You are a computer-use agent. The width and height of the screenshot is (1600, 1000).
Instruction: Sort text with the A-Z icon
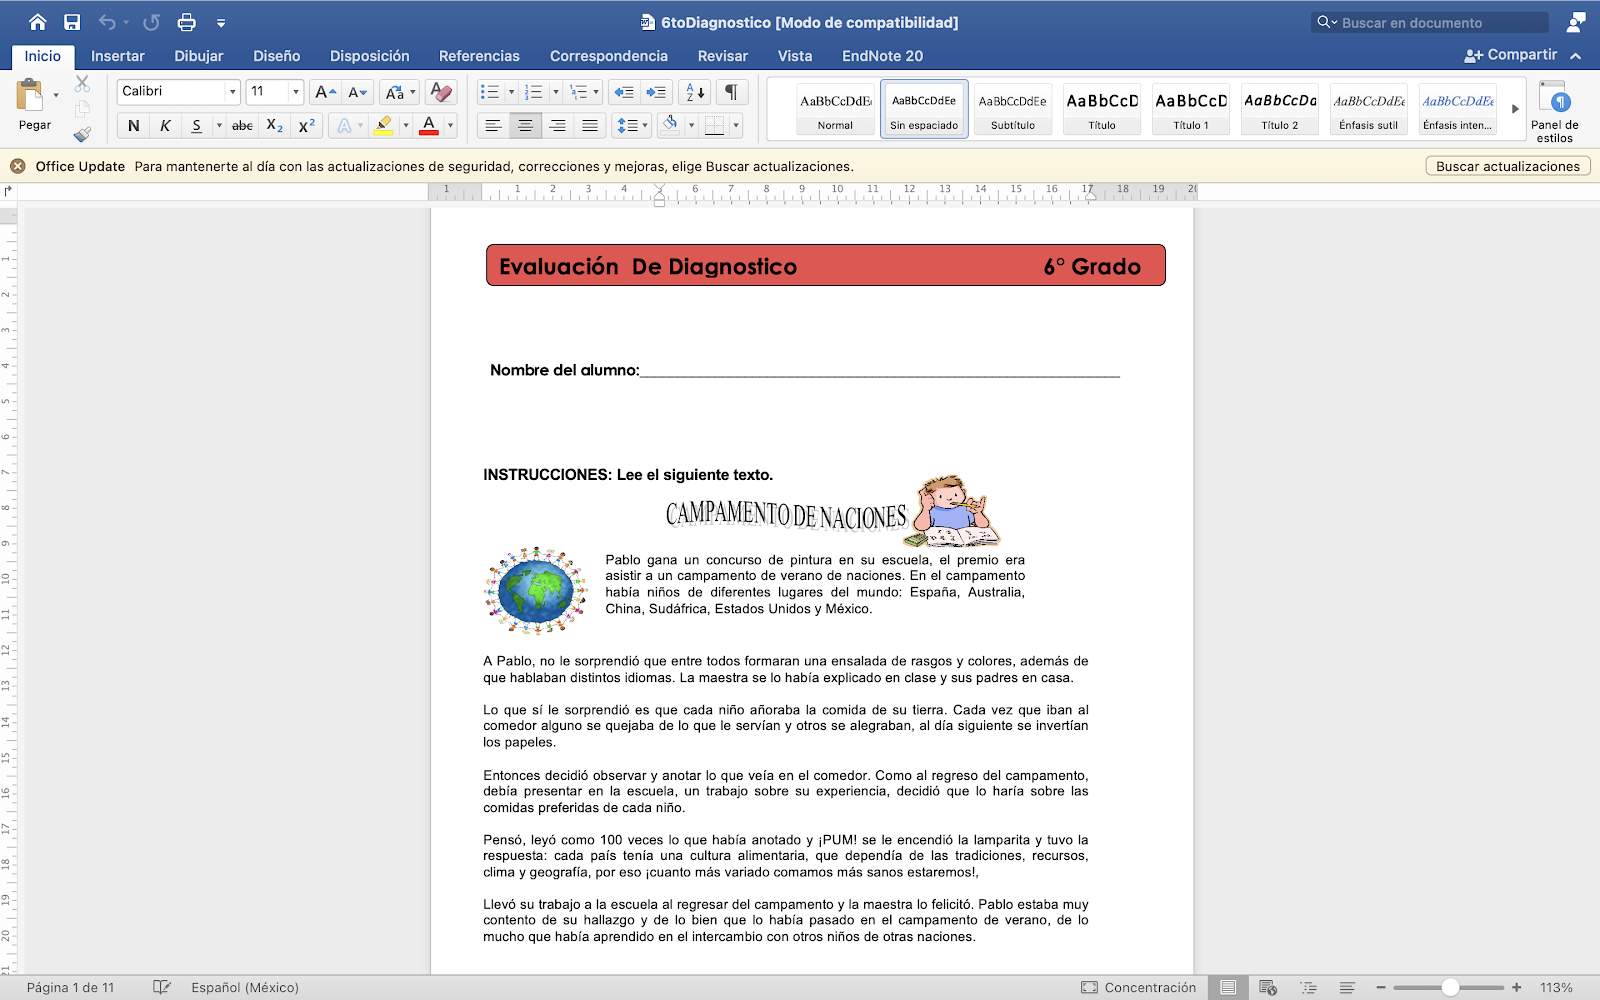point(695,92)
